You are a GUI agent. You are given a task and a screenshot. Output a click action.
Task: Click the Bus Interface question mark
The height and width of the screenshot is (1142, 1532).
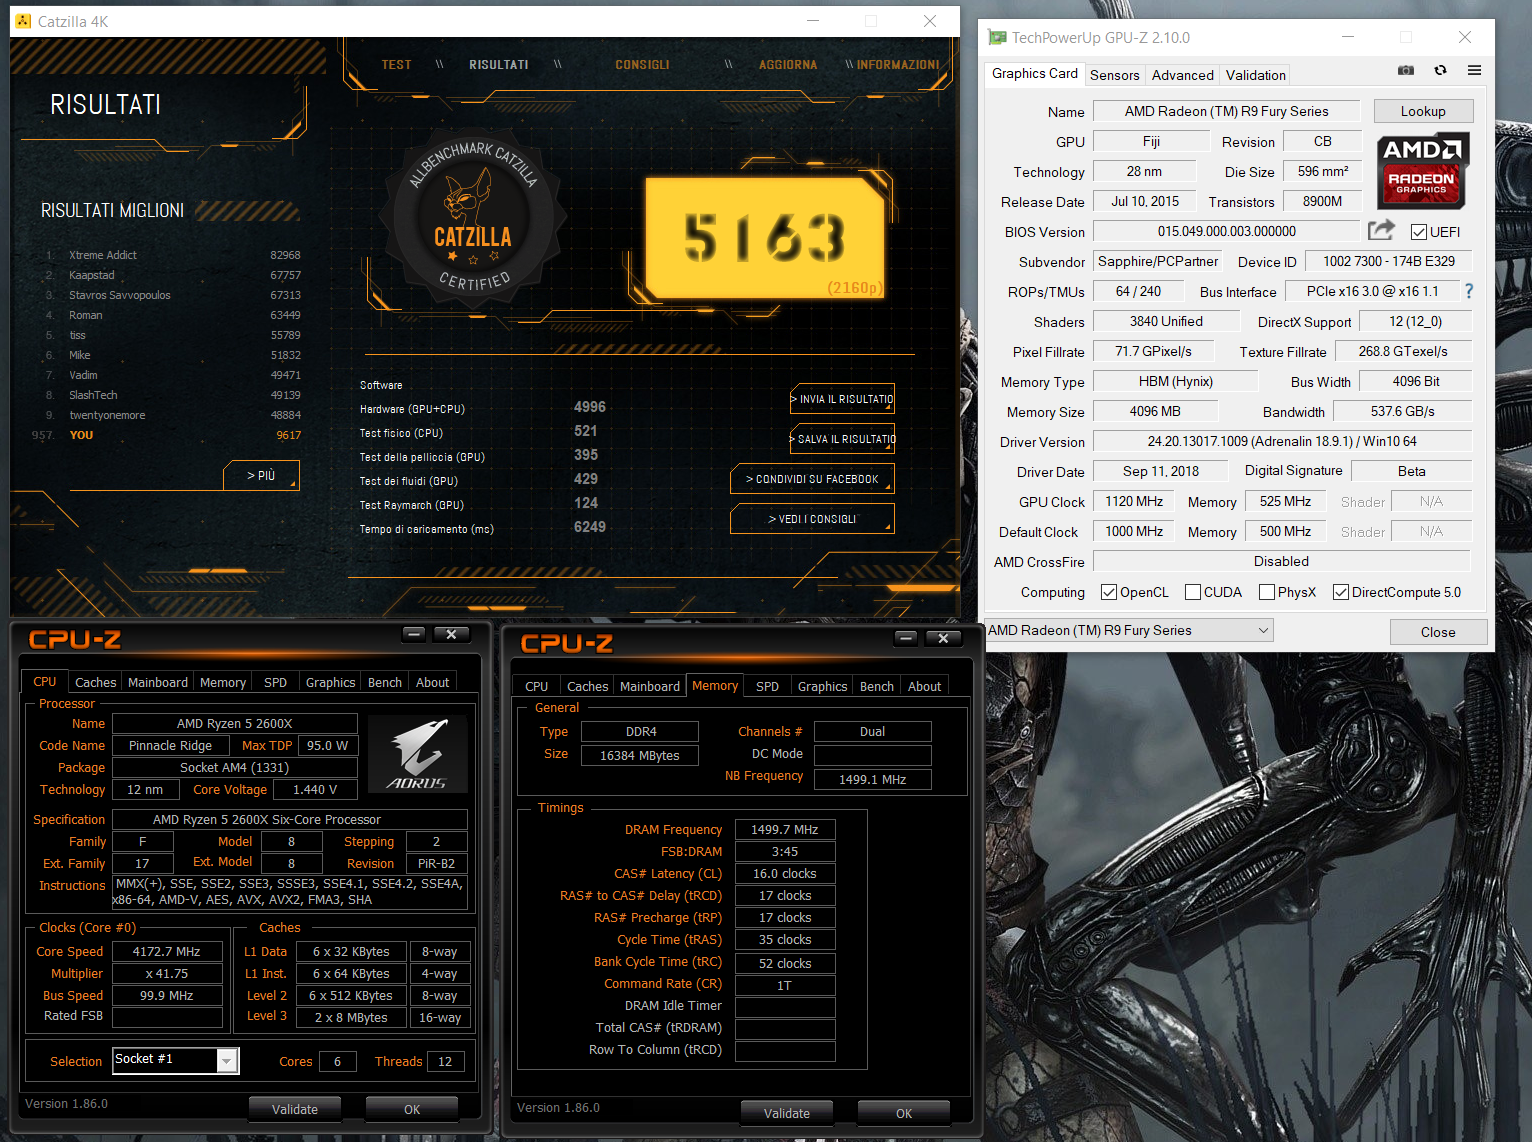click(x=1468, y=291)
